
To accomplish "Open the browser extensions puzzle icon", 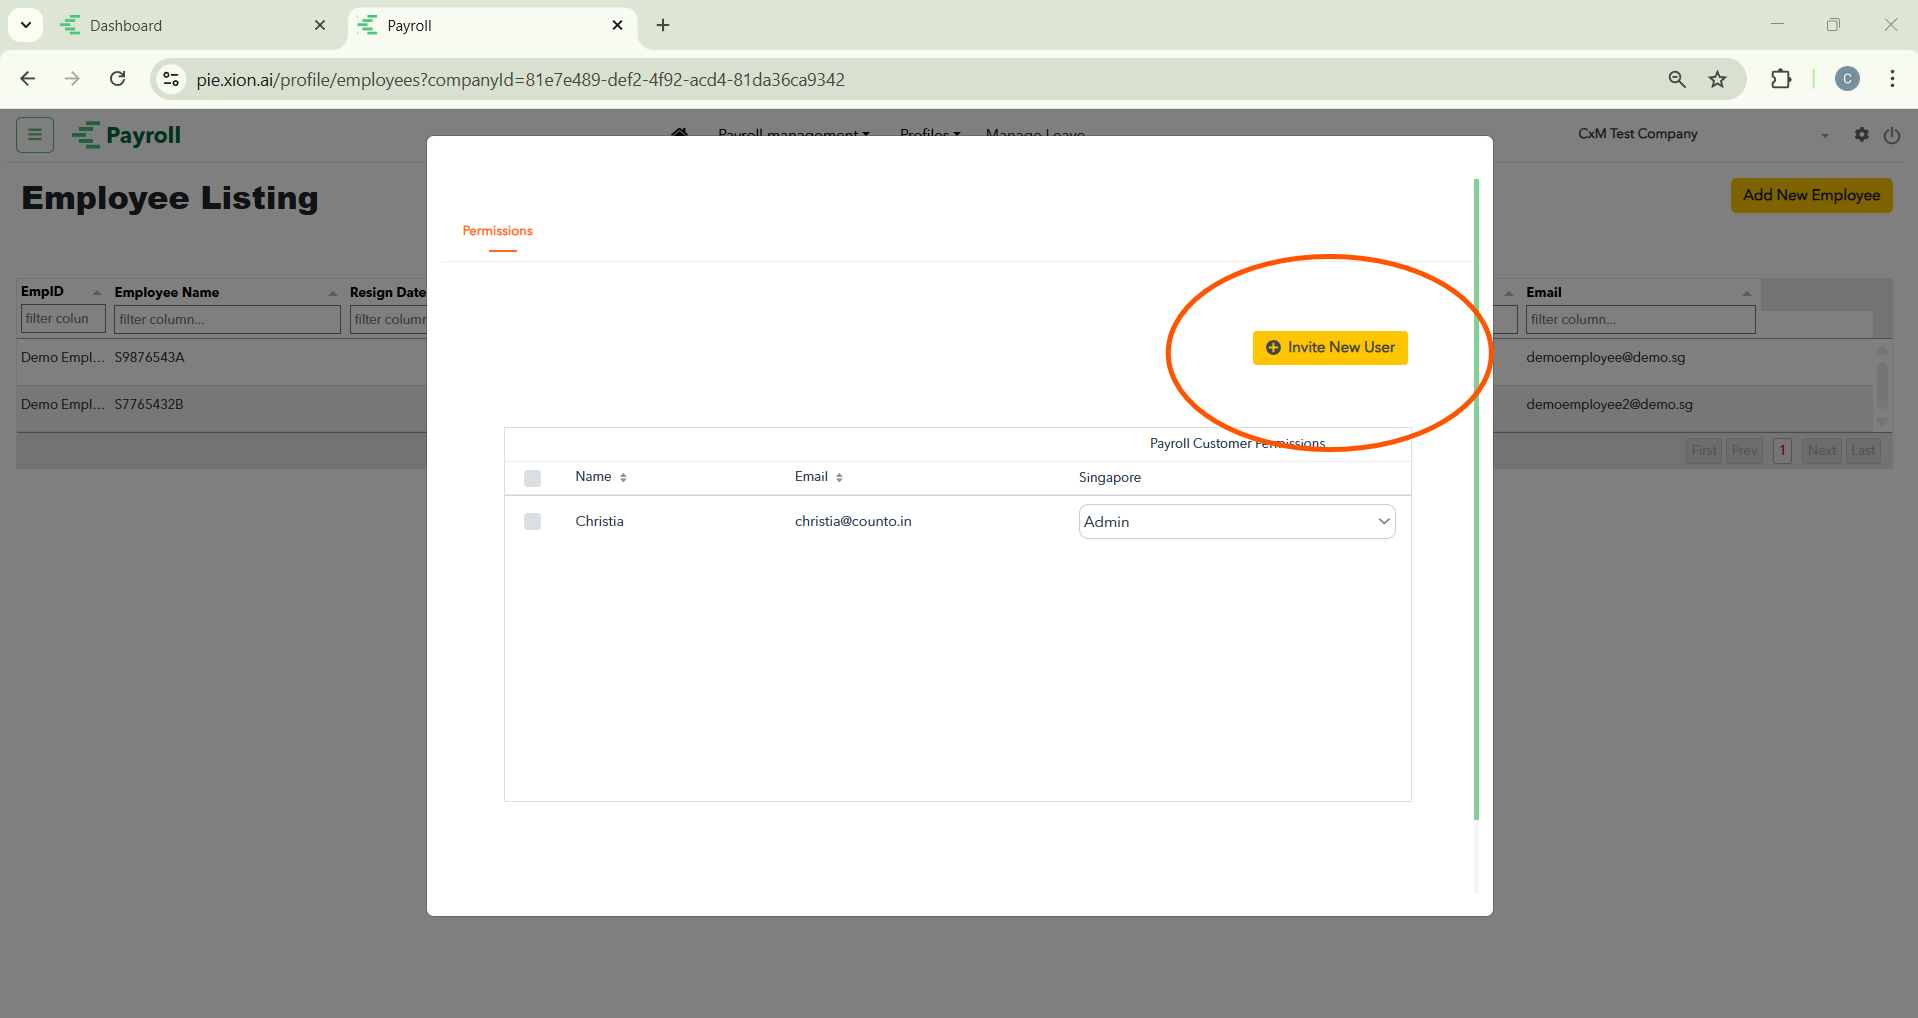I will tap(1781, 79).
